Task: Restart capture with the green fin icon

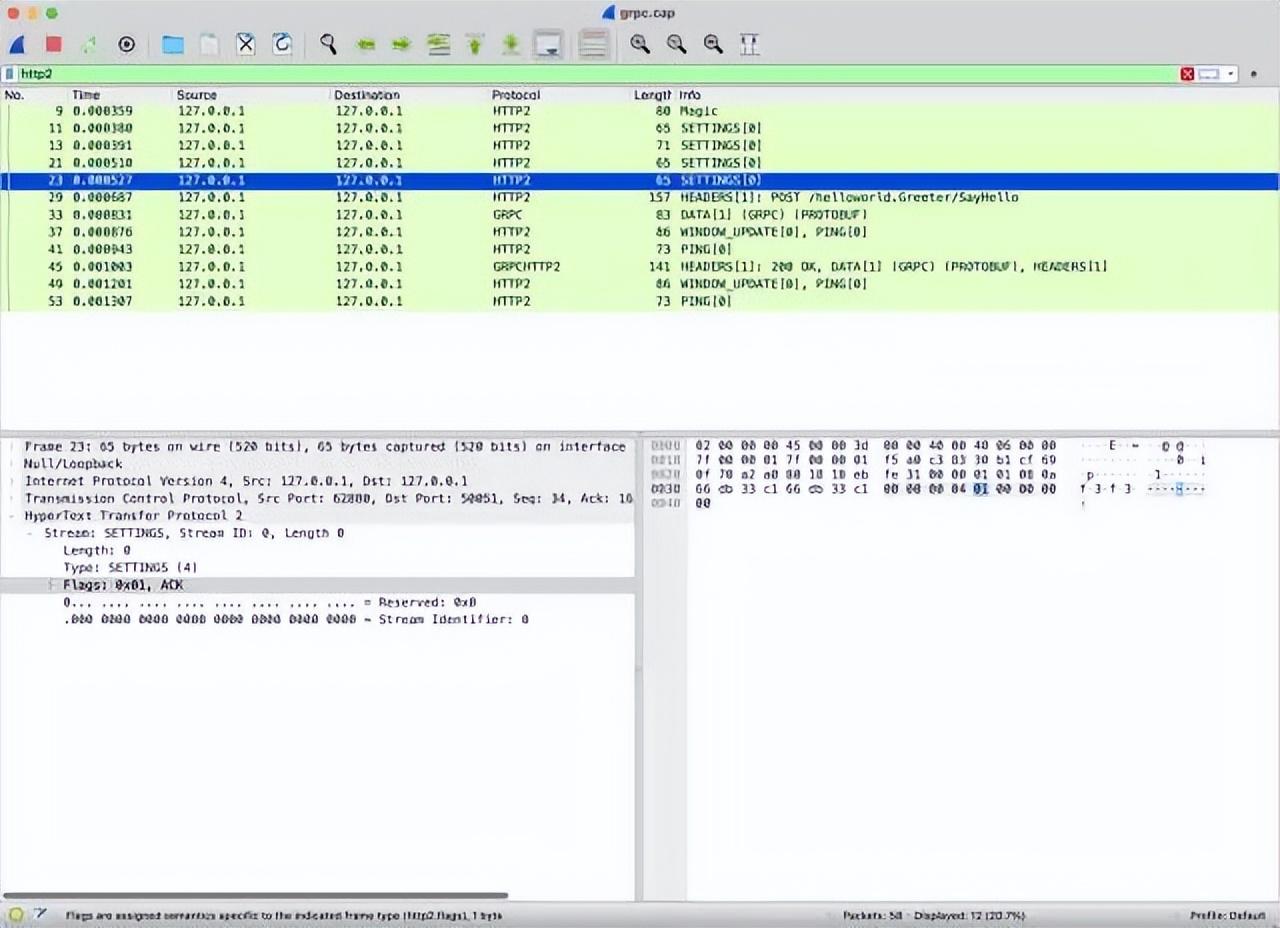Action: (90, 44)
